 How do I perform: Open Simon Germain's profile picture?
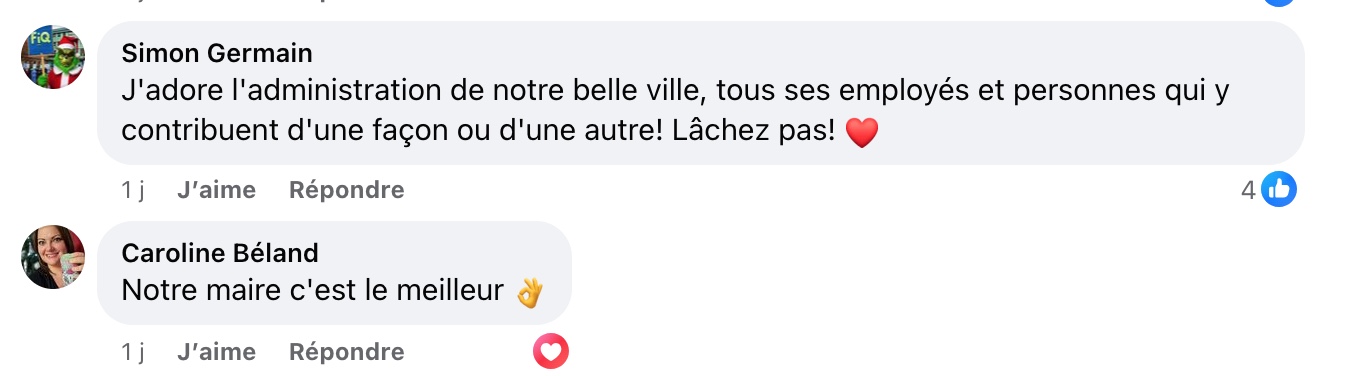coord(53,57)
